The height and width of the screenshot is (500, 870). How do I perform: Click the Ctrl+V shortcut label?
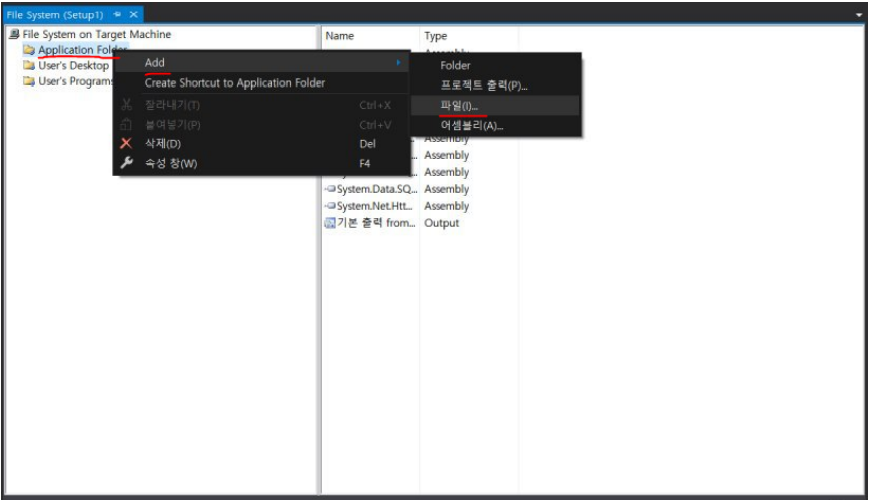pyautogui.click(x=375, y=125)
